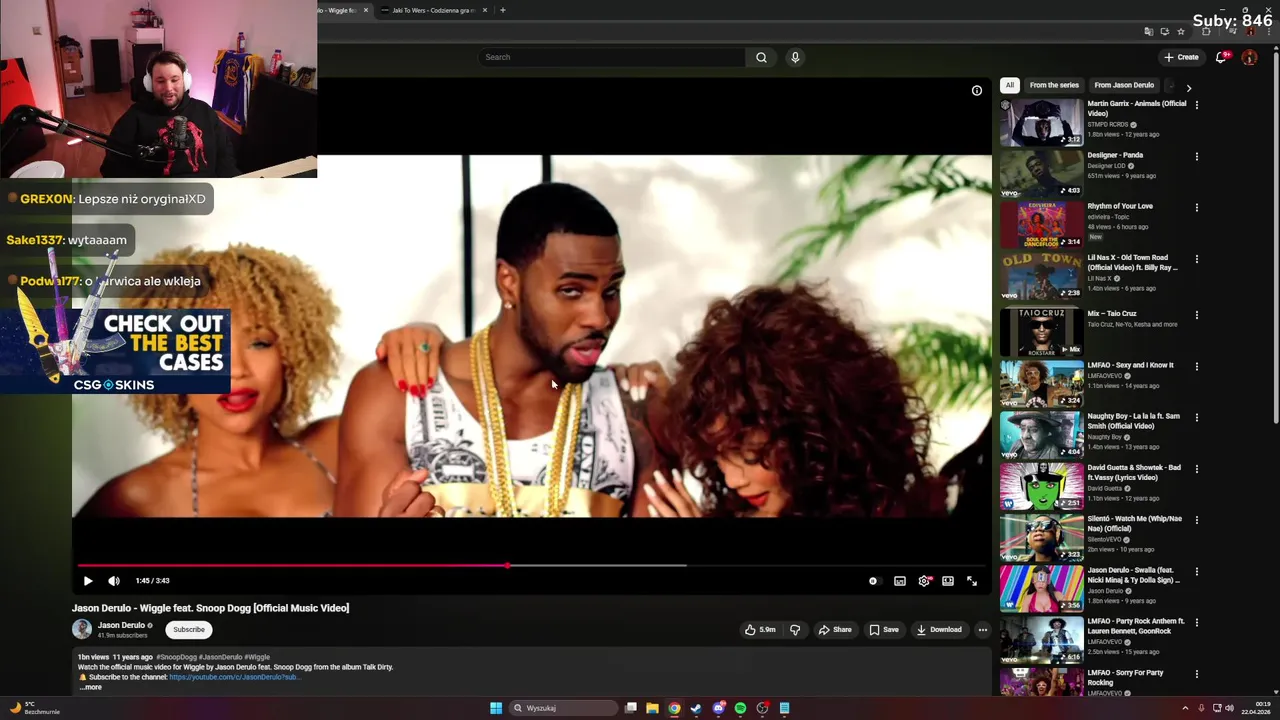The image size is (1280, 720).
Task: Select the From Jason Derulo chip
Action: click(x=1124, y=85)
